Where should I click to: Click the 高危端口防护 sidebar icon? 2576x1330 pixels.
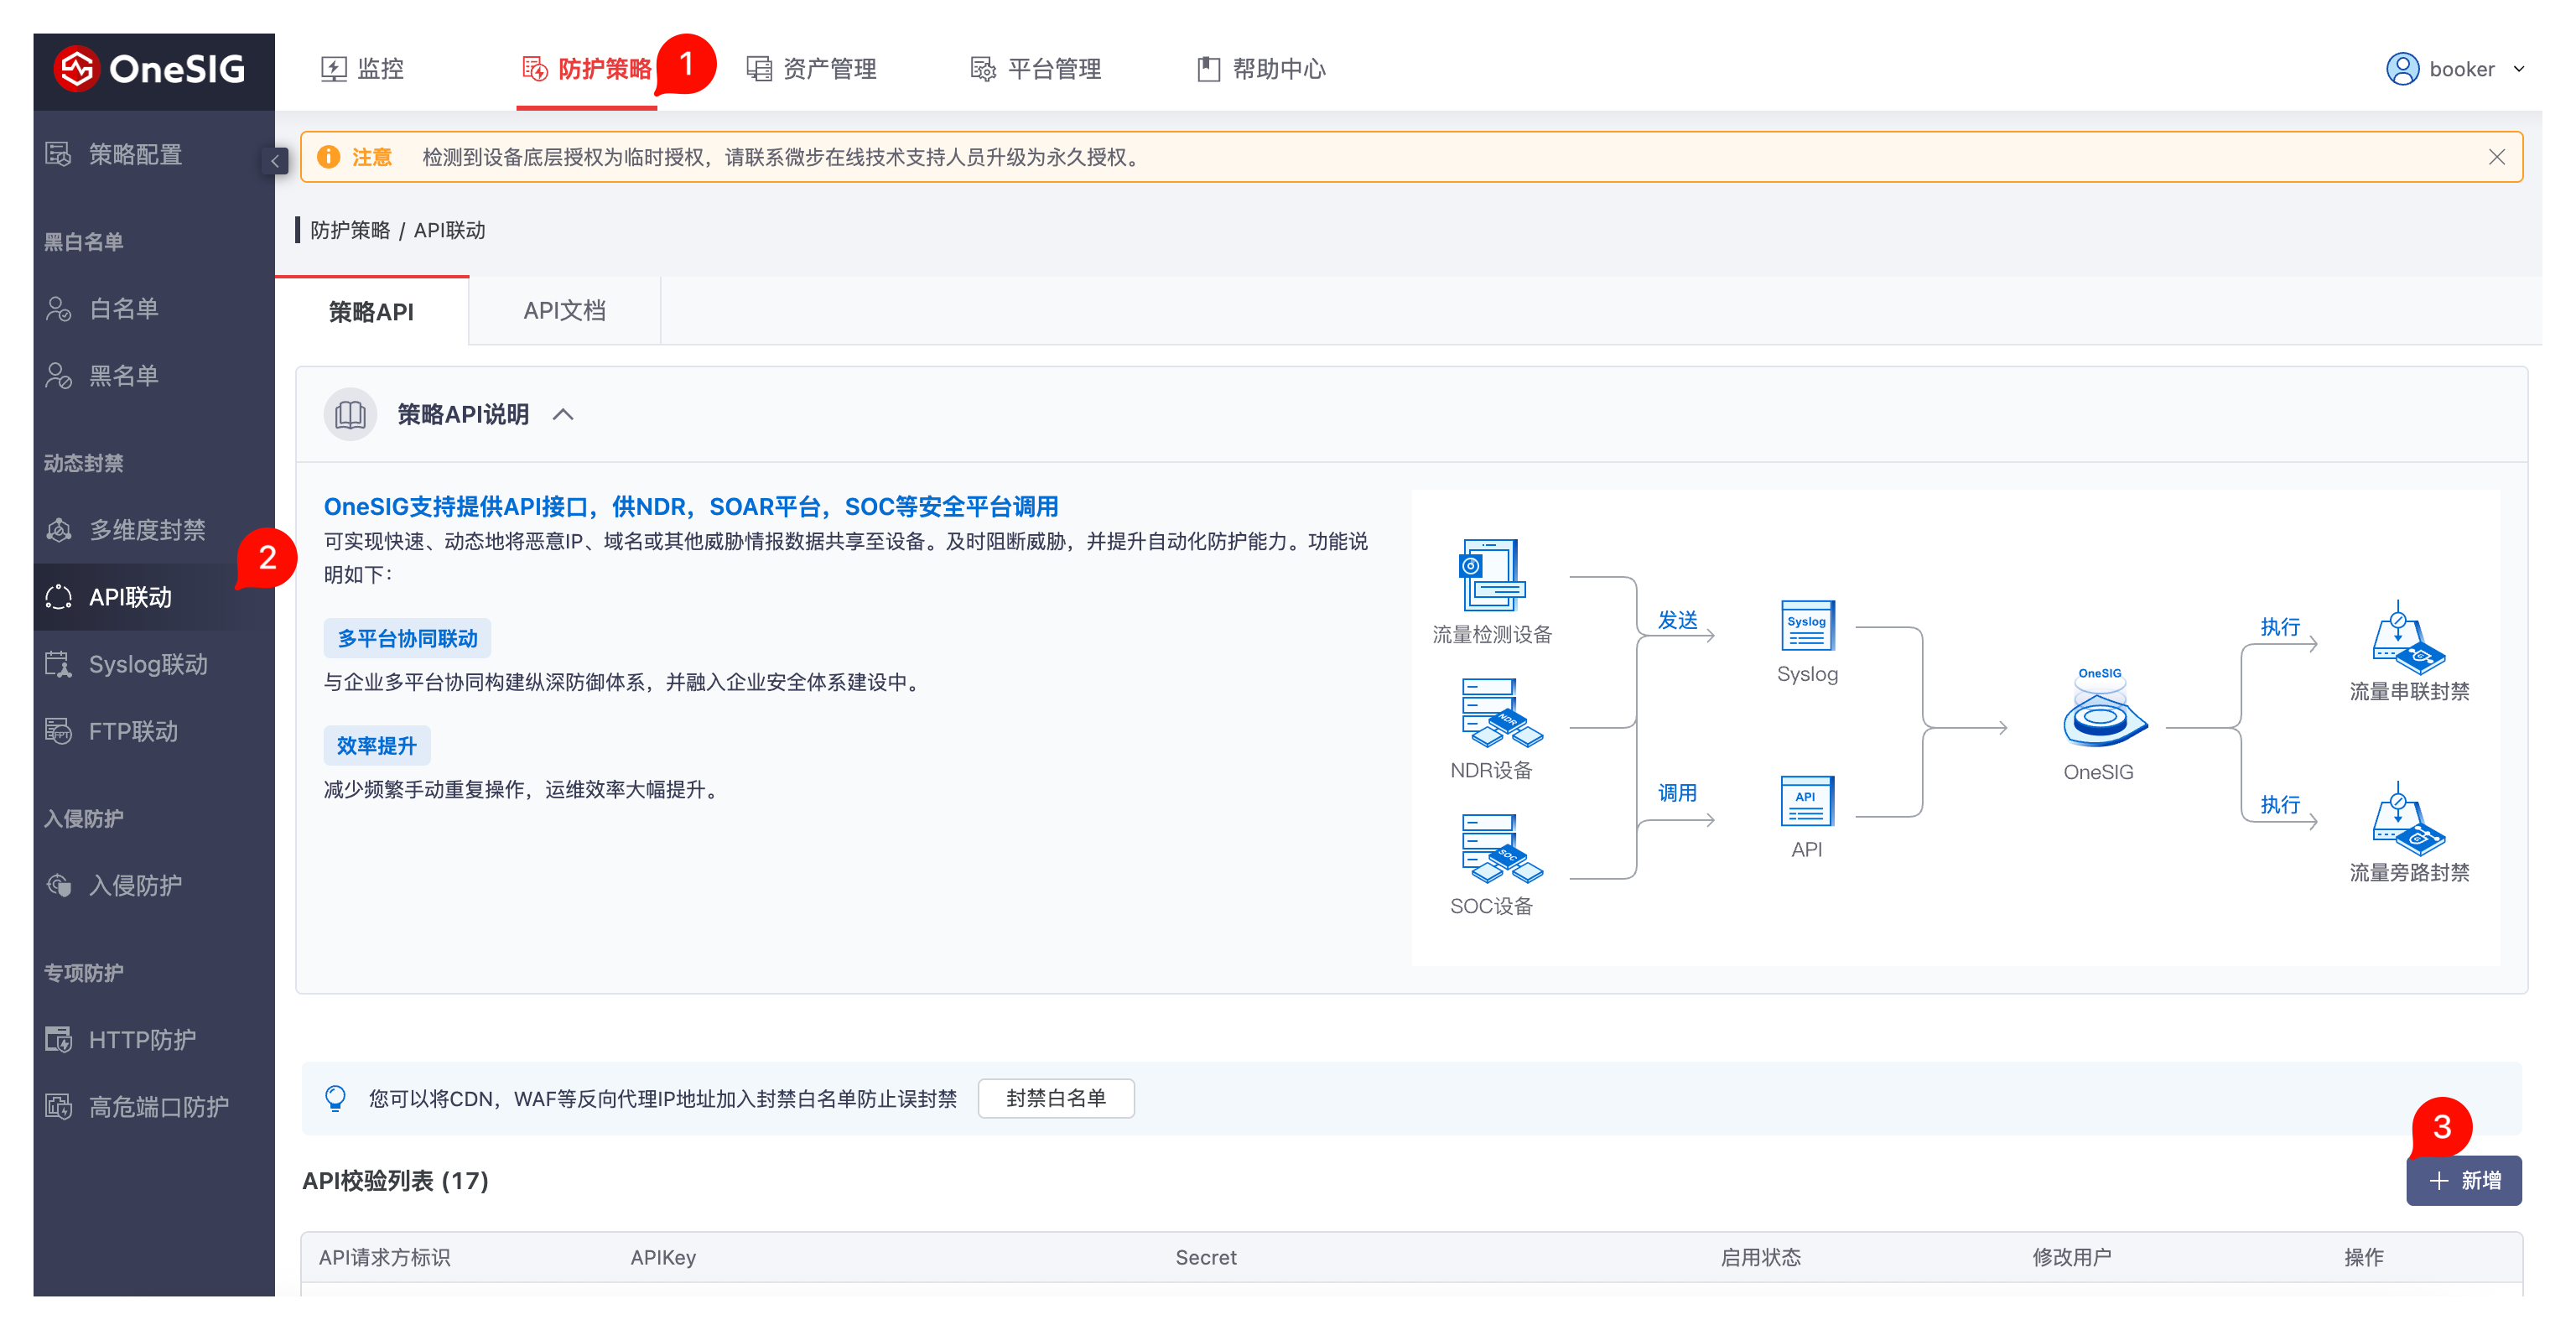tap(58, 1105)
